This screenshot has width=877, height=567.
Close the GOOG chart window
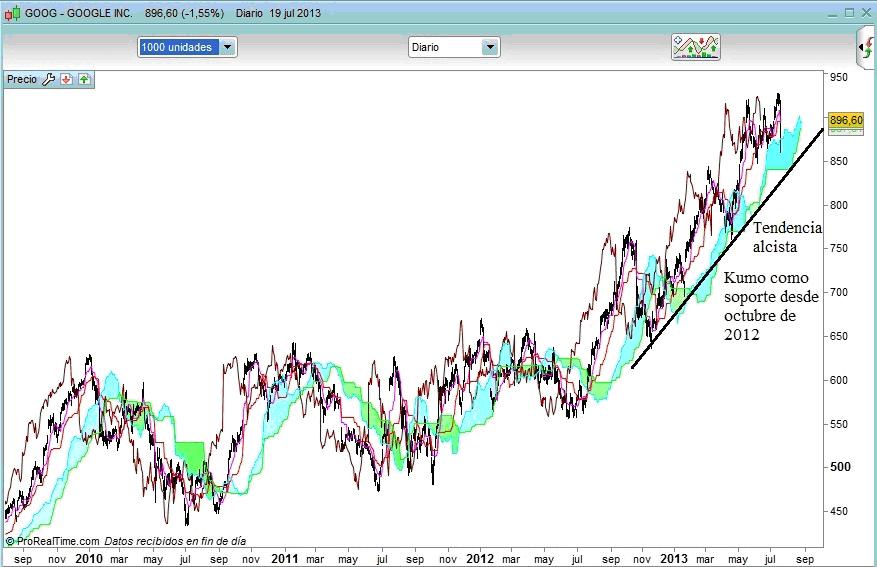866,13
